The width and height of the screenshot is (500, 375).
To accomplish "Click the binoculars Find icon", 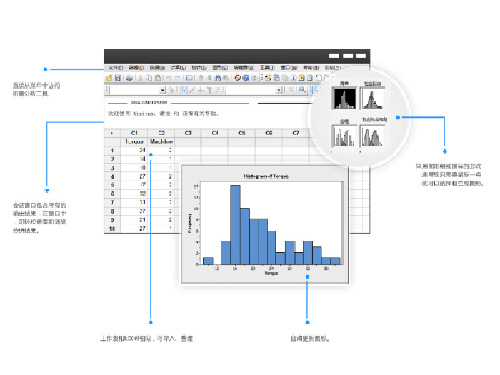I will coord(218,78).
